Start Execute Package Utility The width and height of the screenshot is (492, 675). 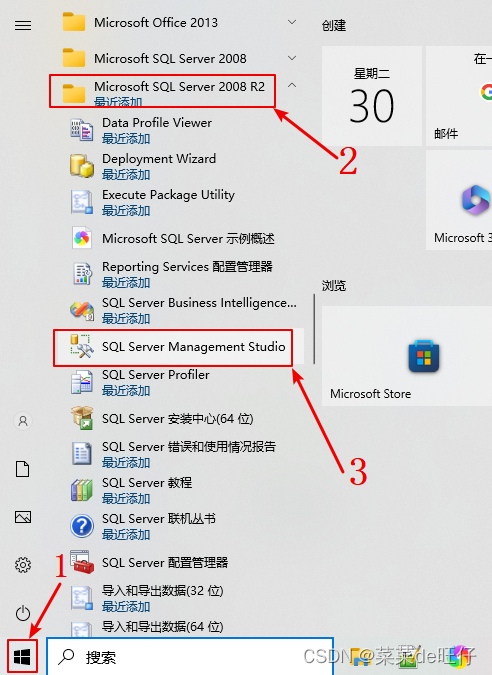(x=179, y=202)
